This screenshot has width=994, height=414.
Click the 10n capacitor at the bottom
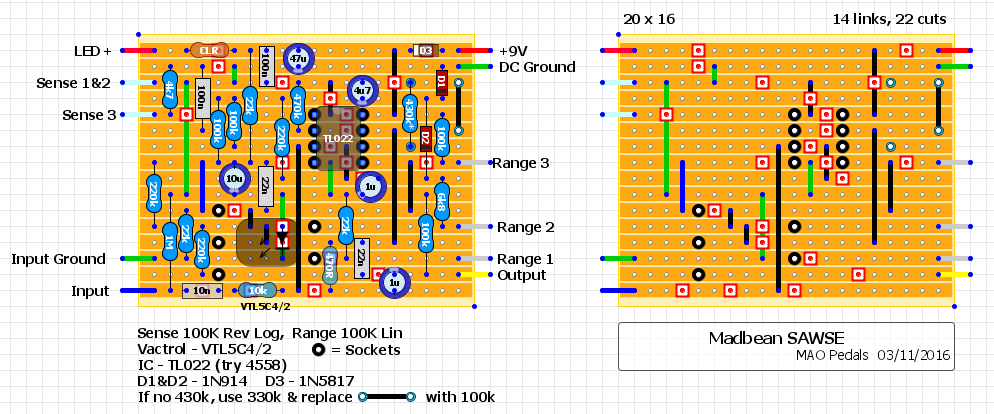click(x=202, y=291)
